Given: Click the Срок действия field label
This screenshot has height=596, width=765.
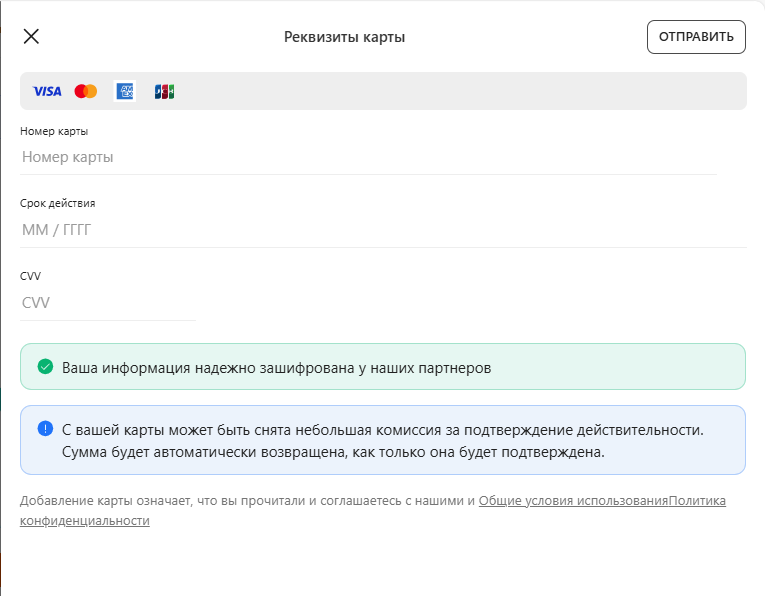Looking at the screenshot, I should [x=57, y=203].
